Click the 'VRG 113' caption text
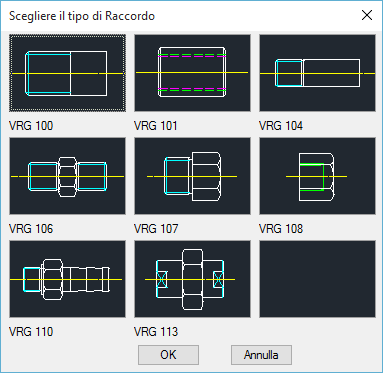 pyautogui.click(x=156, y=332)
